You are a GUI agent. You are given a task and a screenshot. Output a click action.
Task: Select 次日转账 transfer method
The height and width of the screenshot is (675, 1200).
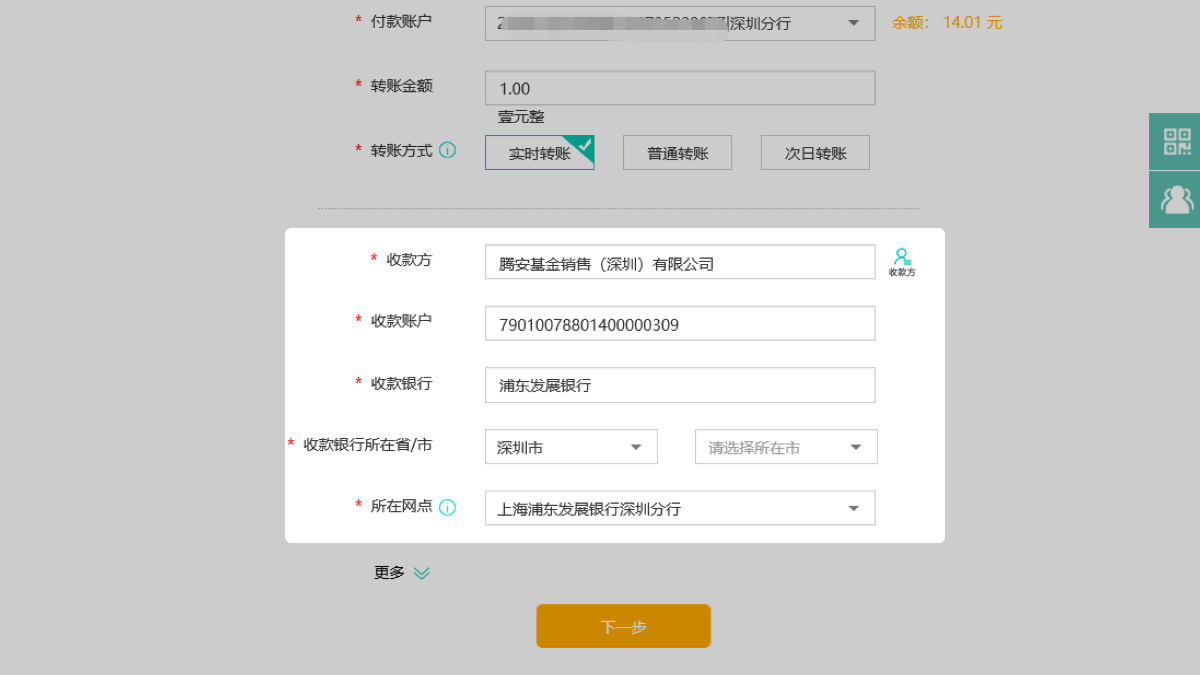(814, 153)
